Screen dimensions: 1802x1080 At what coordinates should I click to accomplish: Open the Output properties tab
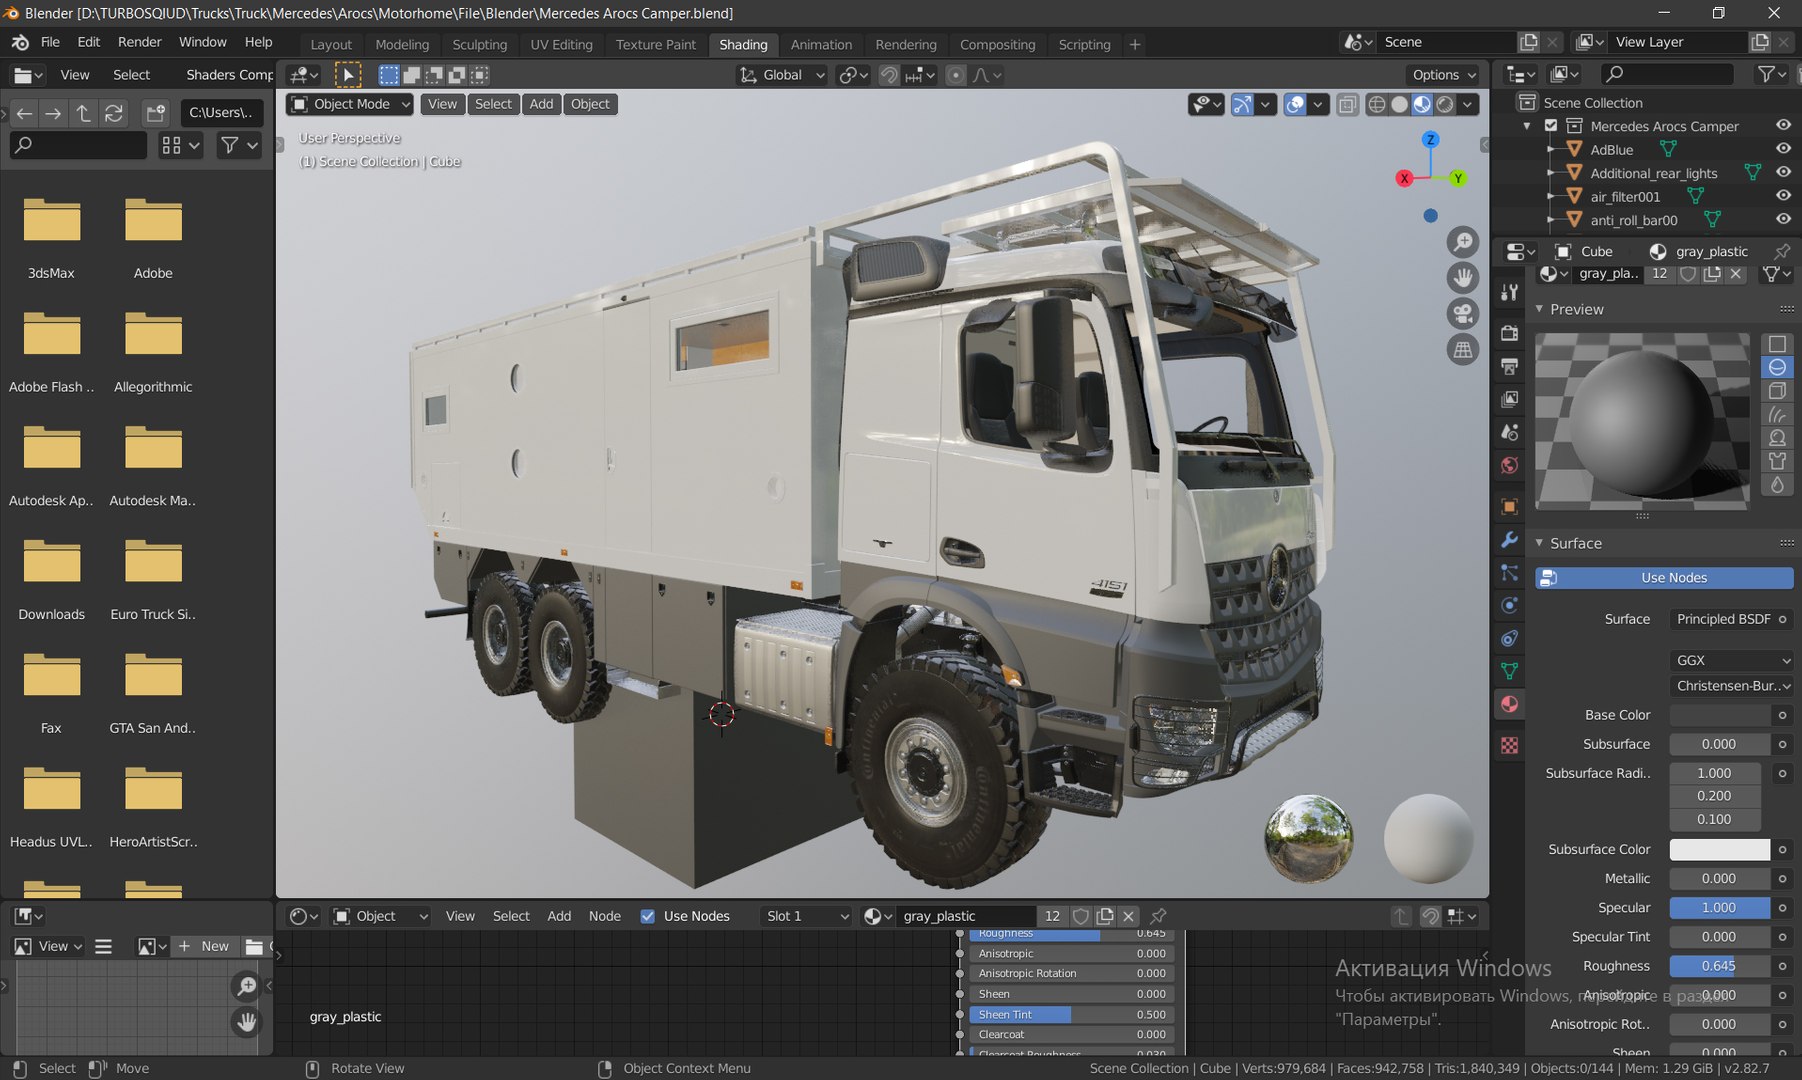click(1509, 366)
